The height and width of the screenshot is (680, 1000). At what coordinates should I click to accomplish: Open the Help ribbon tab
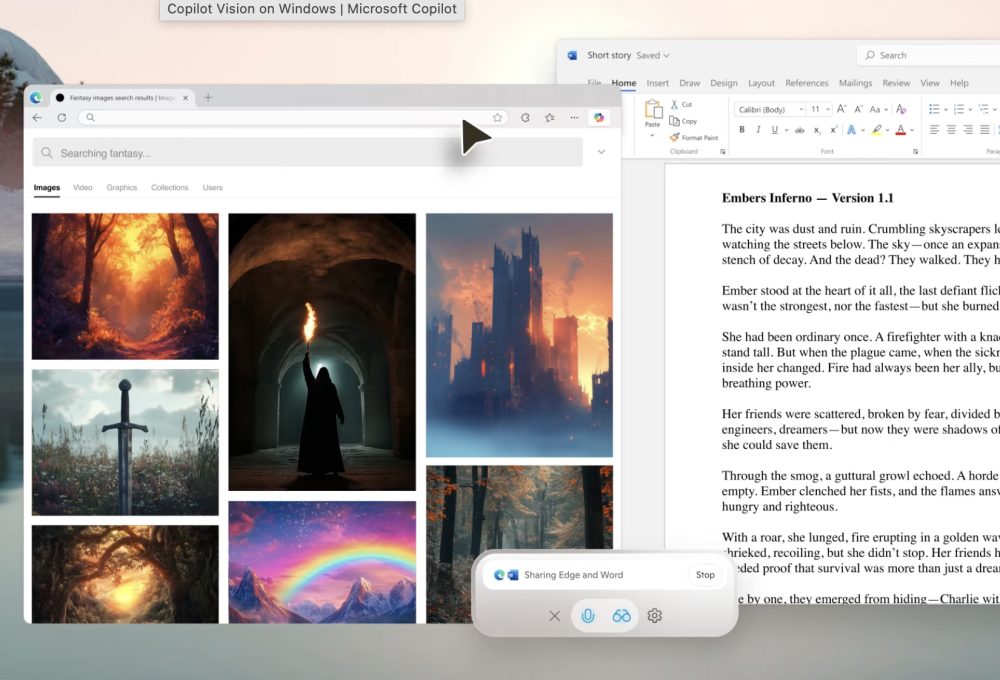click(959, 83)
